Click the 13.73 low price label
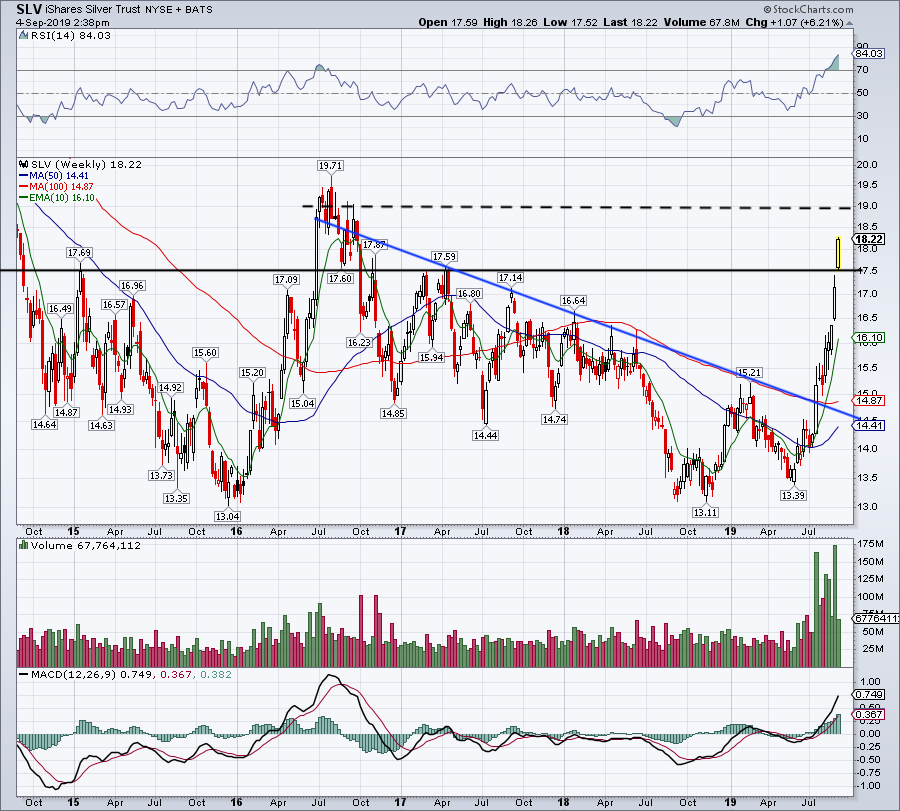 click(x=161, y=475)
